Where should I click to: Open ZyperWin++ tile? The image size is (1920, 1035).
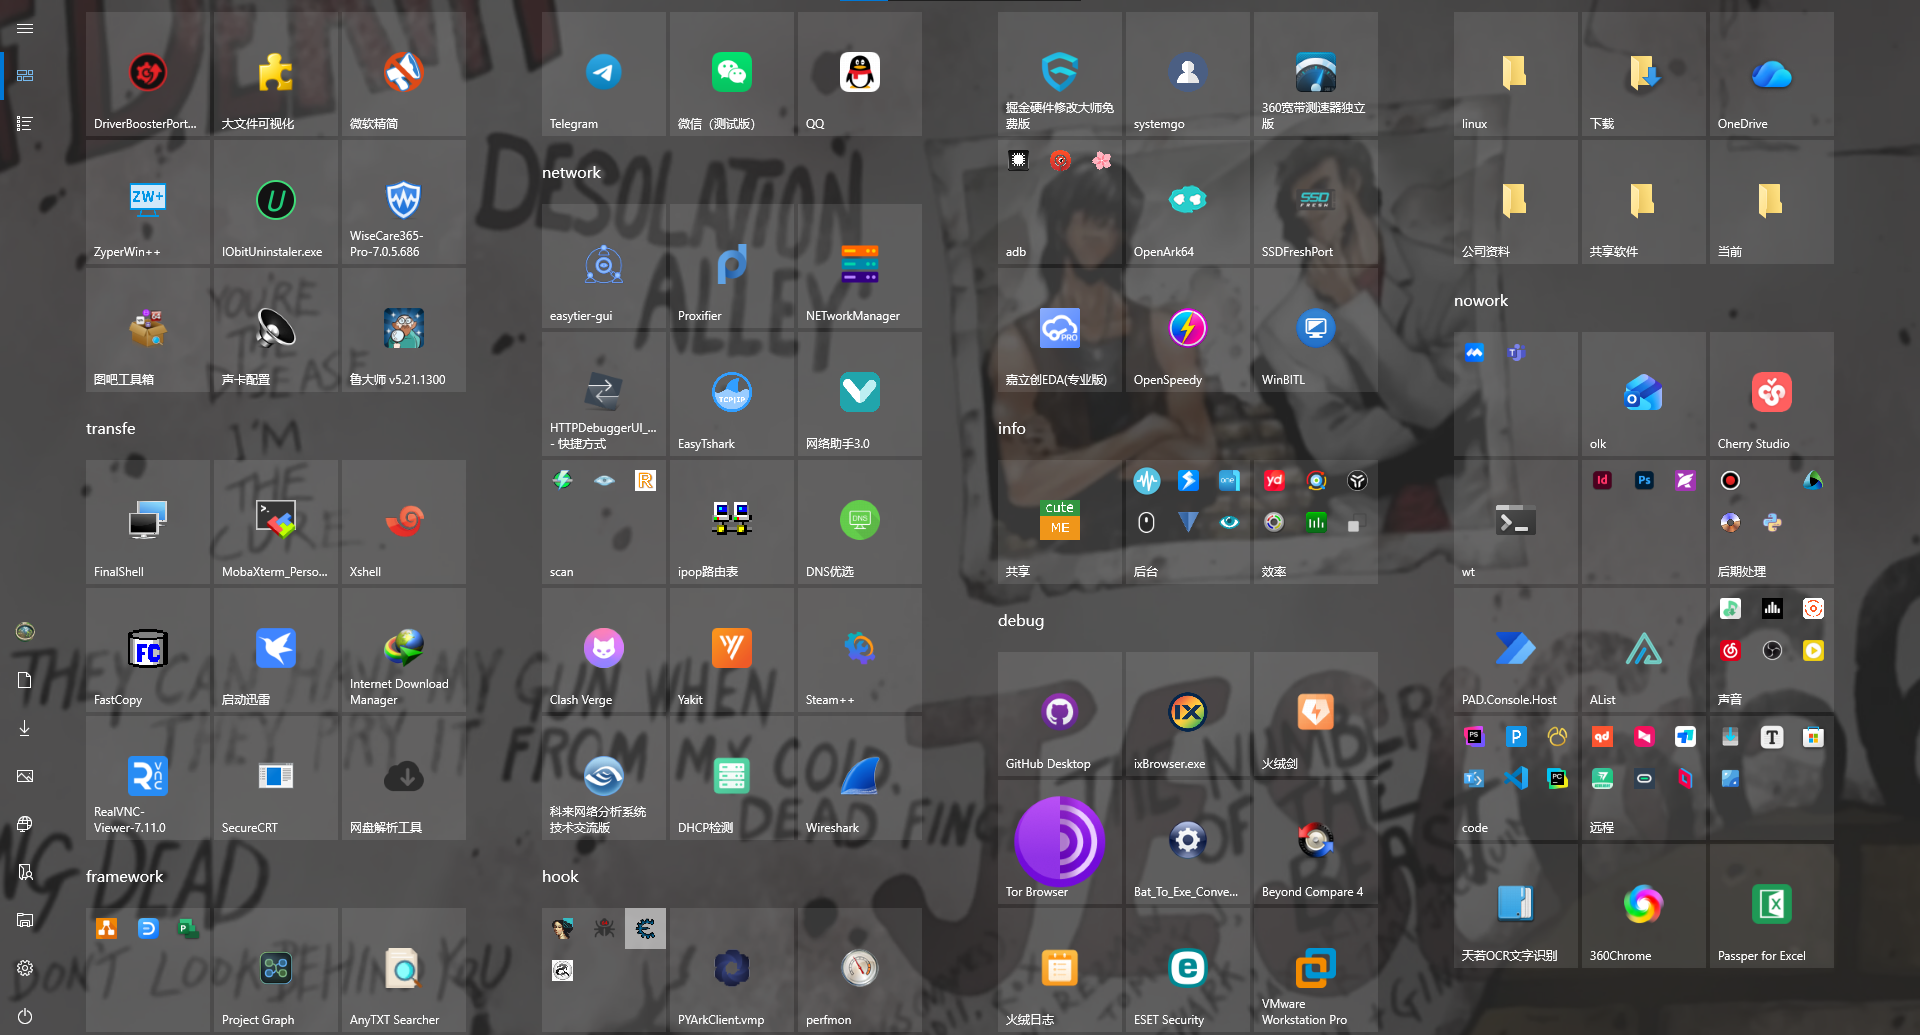click(x=148, y=202)
